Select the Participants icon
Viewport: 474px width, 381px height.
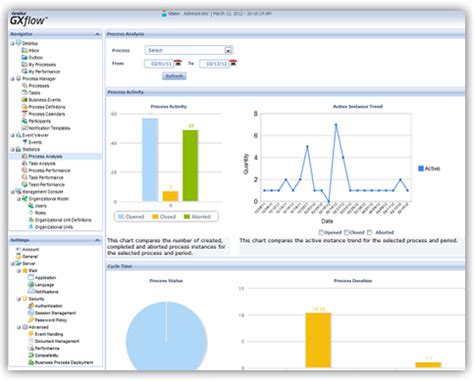point(24,121)
